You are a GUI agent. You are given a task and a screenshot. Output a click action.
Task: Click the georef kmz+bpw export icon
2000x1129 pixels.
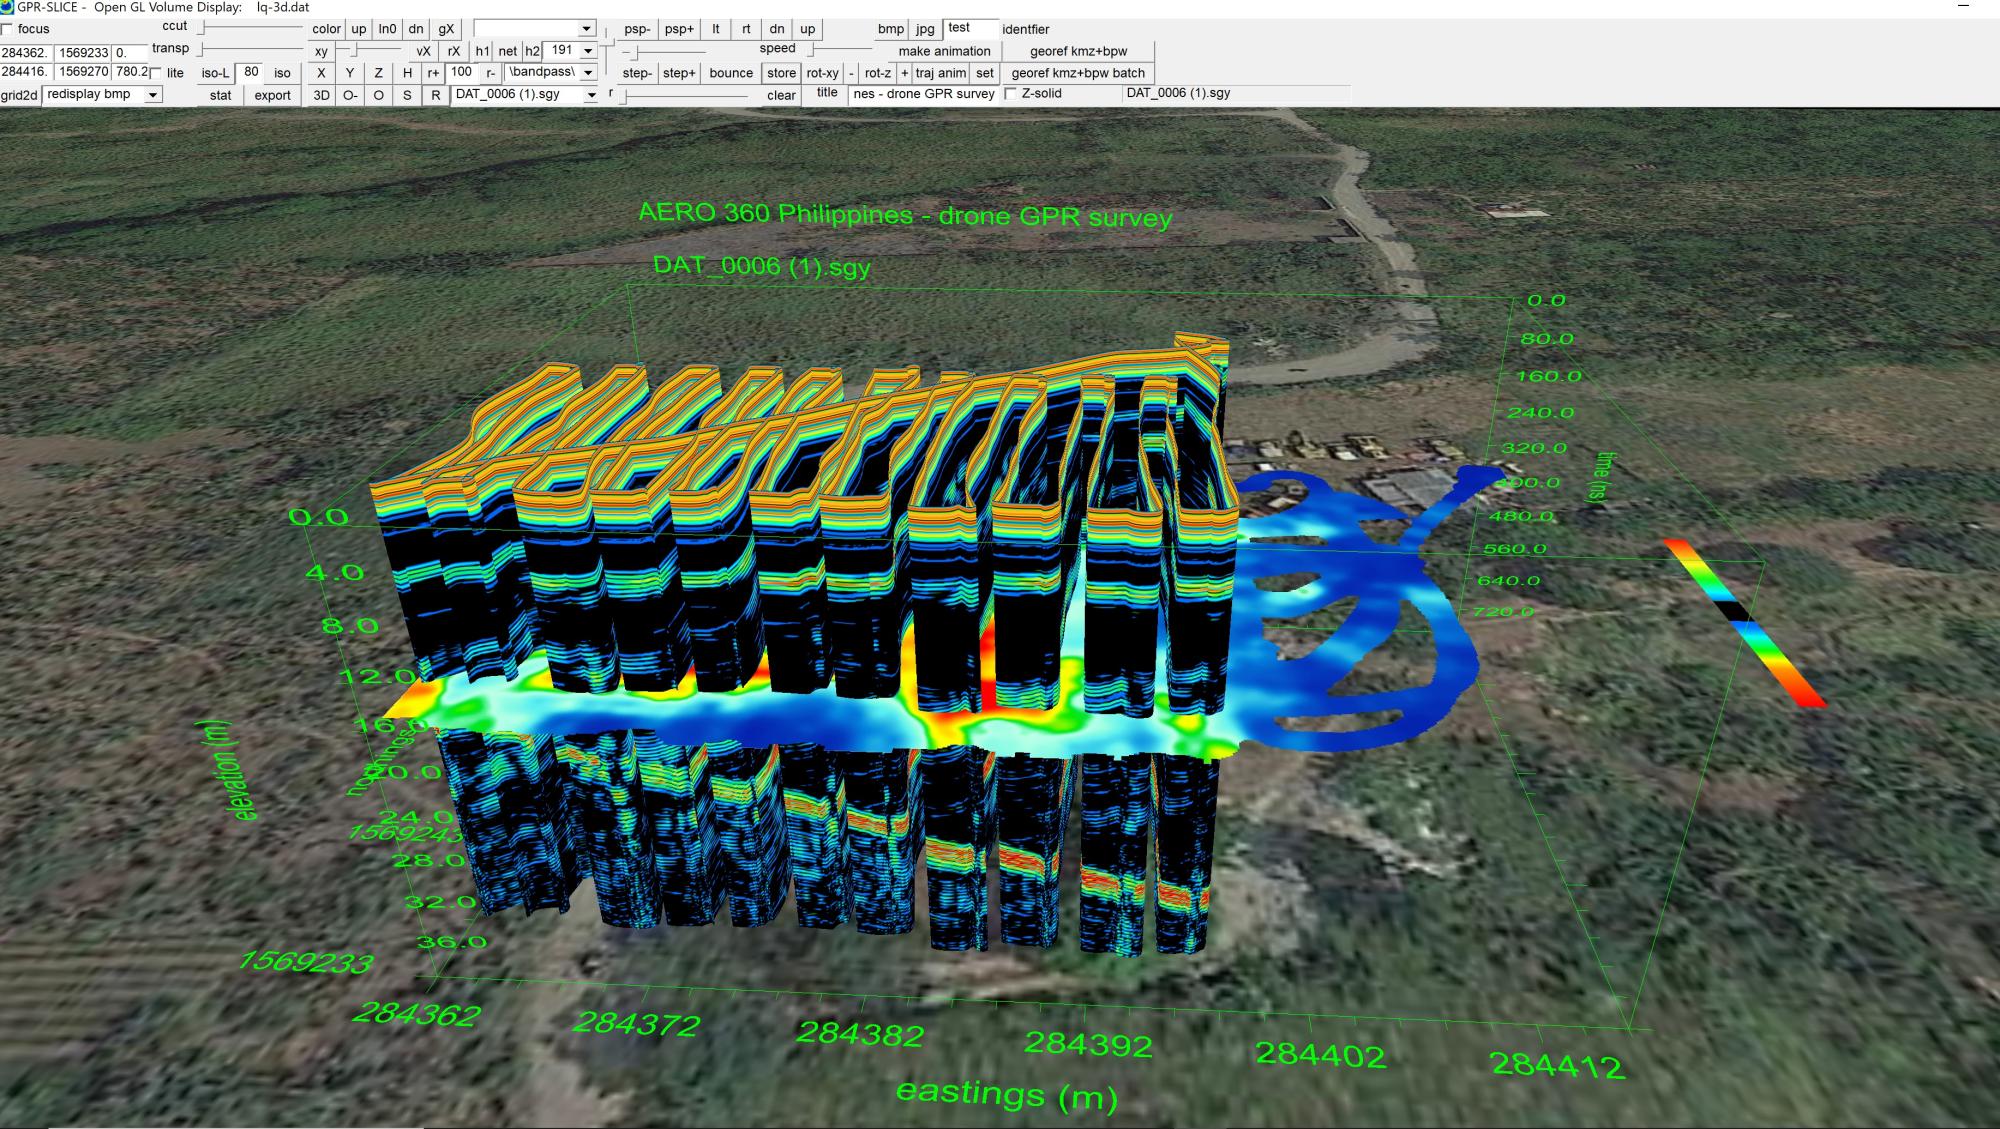(1077, 49)
